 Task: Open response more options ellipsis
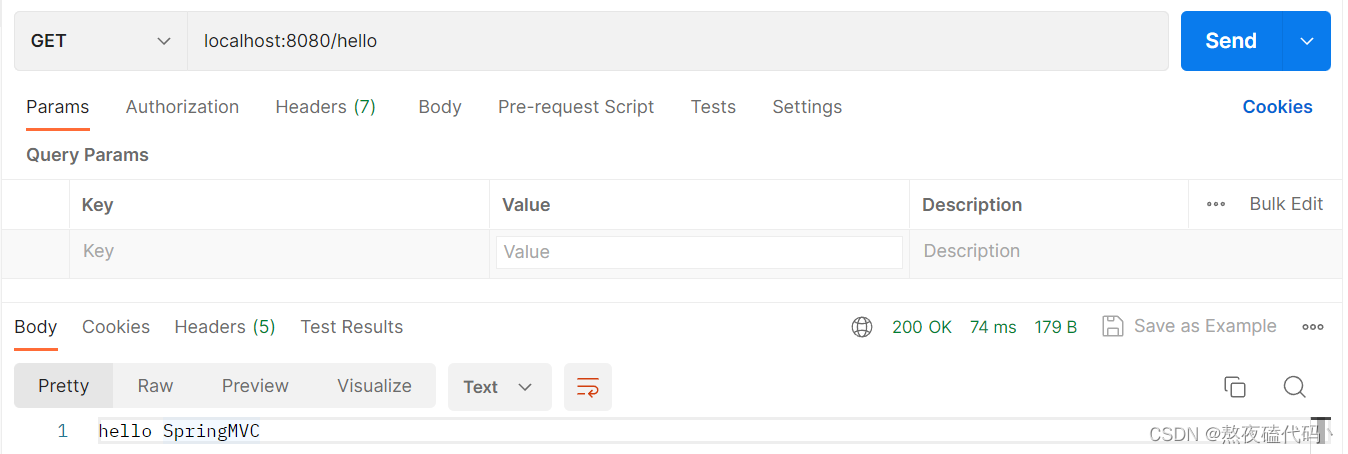tap(1313, 327)
